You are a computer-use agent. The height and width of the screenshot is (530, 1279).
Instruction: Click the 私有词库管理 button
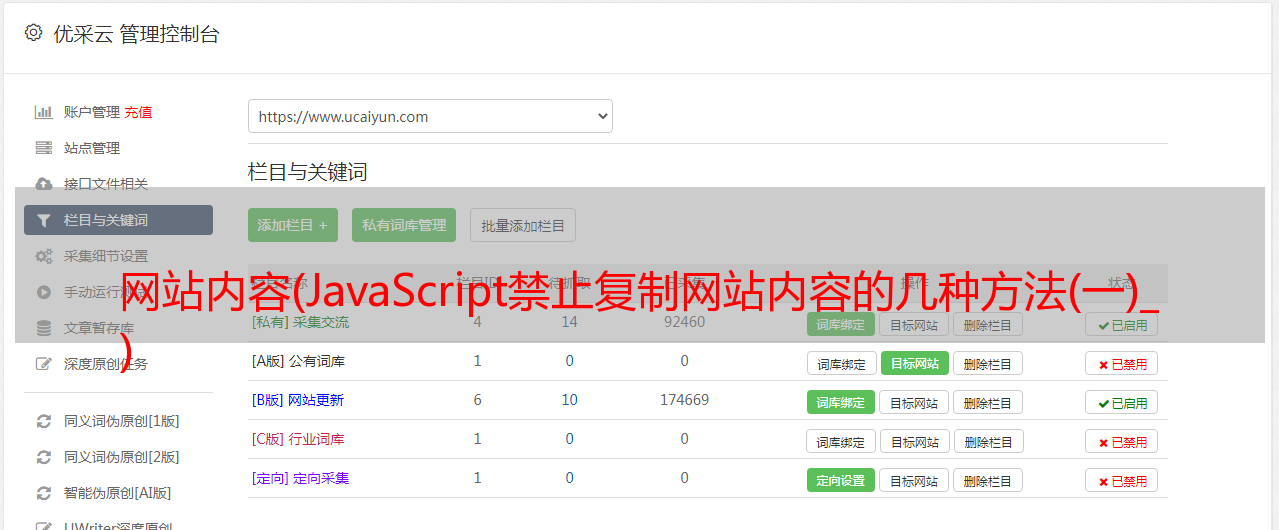click(x=404, y=225)
